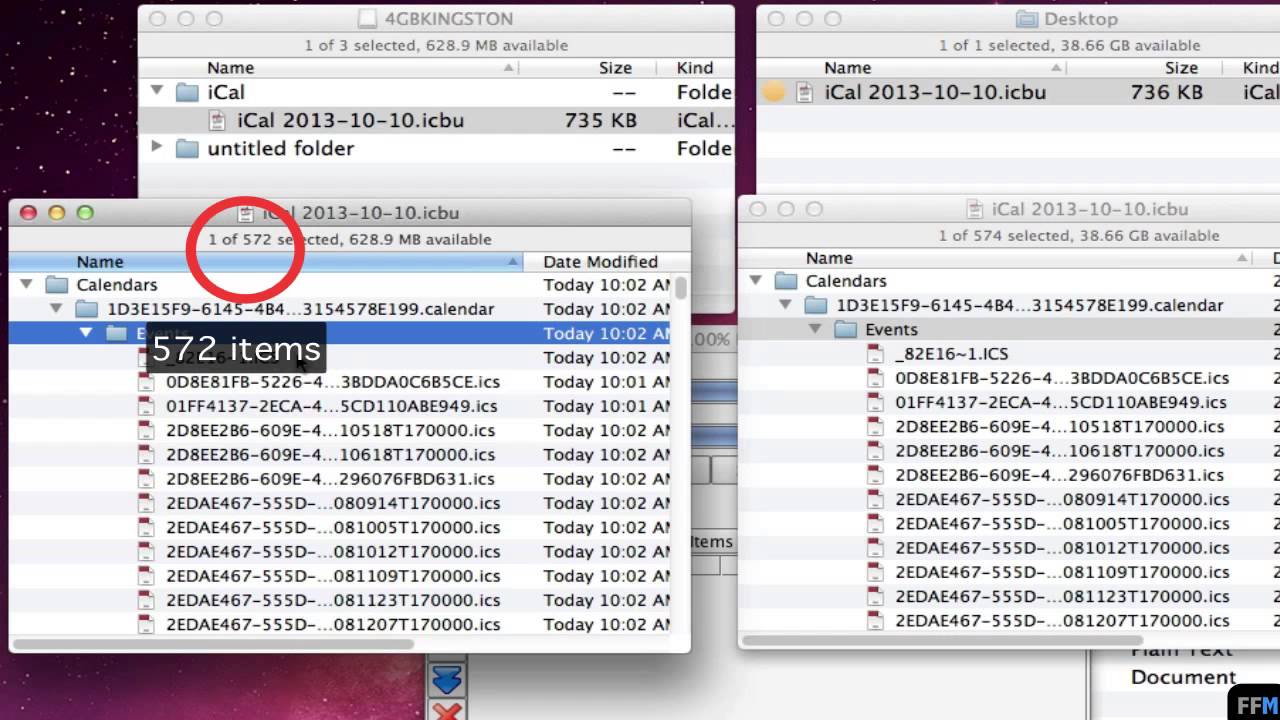Select untitled folder name in 4GBKINGSTON
Screen dimensions: 1280x720
pos(280,148)
